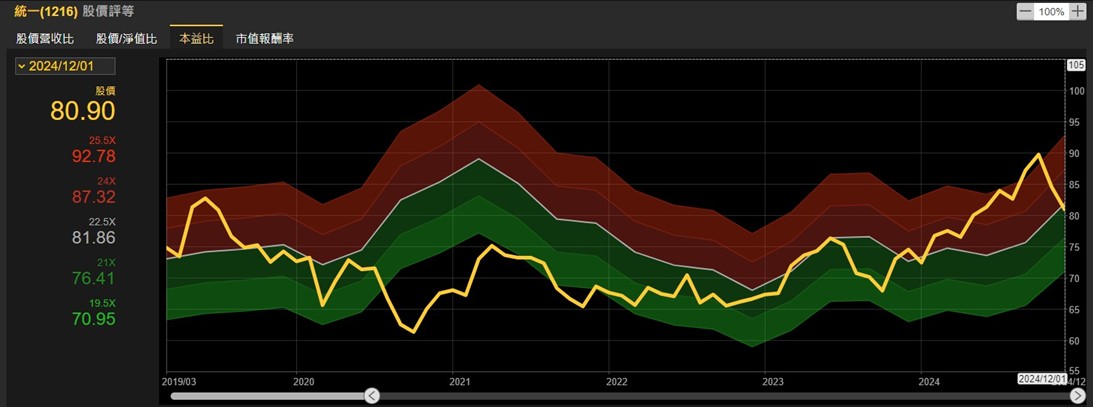Click the light gray timeline section at left
The height and width of the screenshot is (407, 1093).
pos(265,396)
